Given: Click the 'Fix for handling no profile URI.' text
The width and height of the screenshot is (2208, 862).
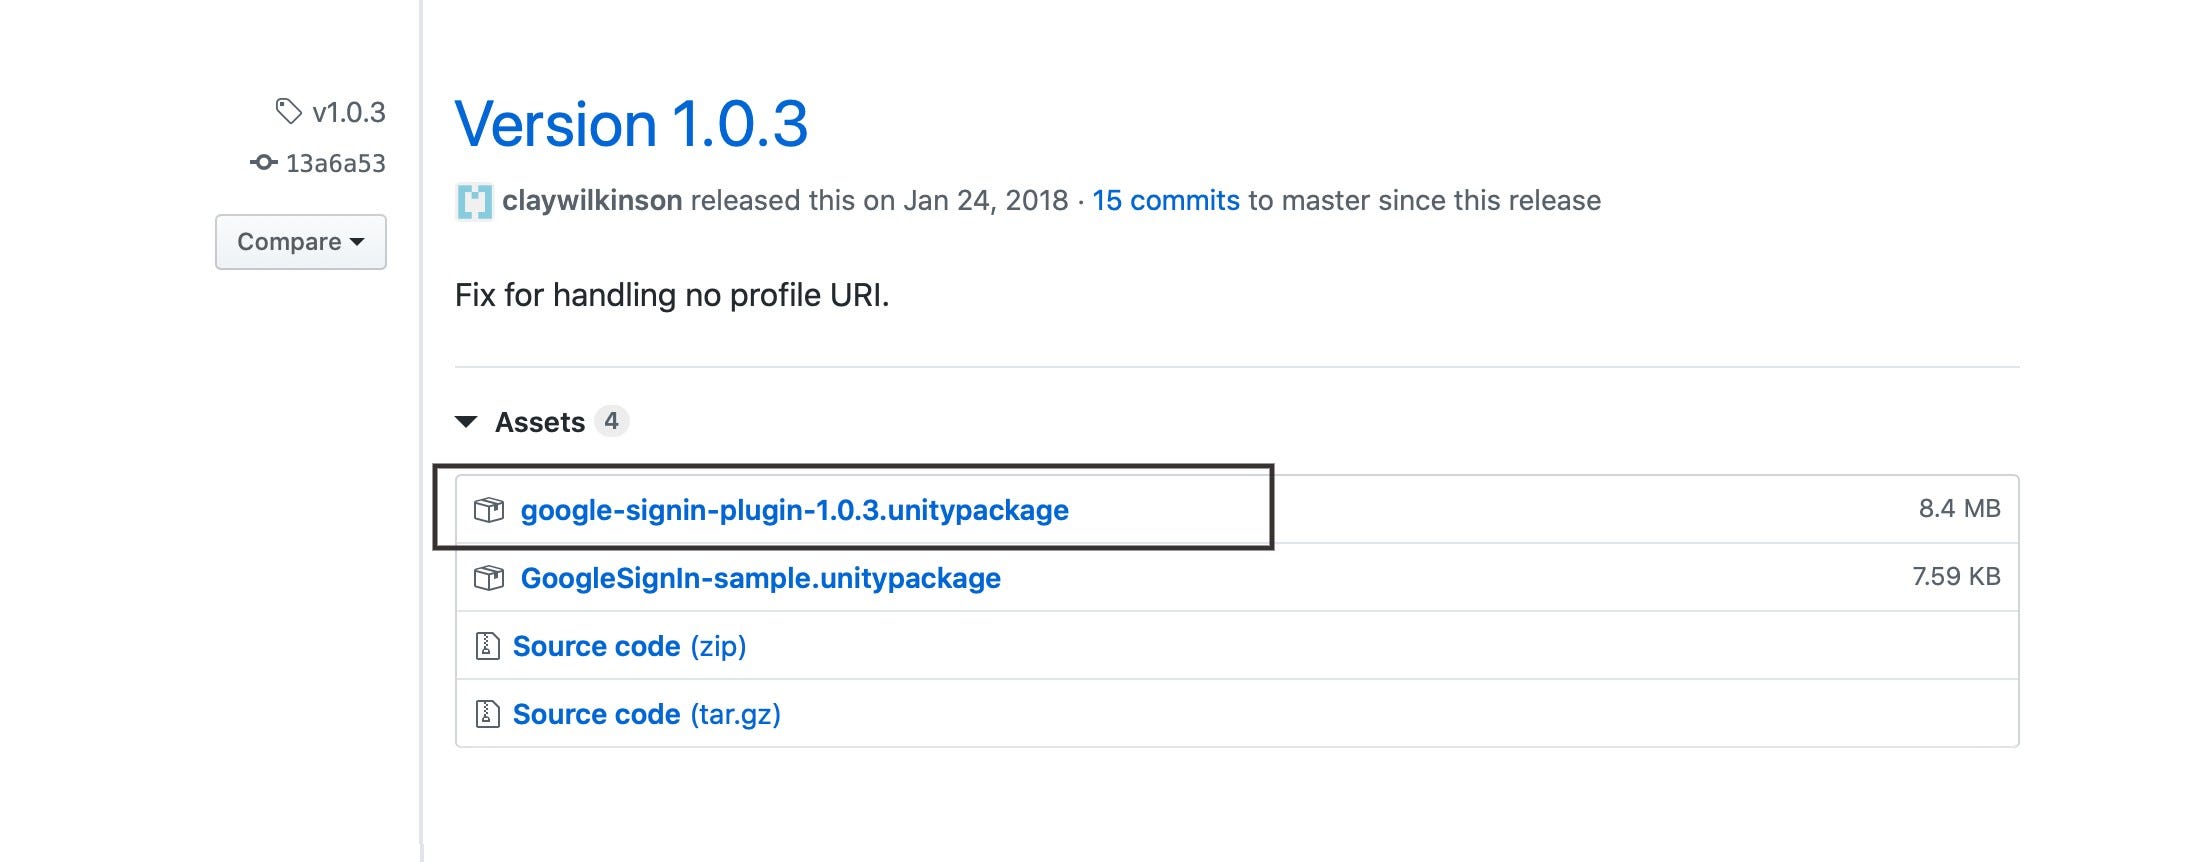Looking at the screenshot, I should point(672,295).
